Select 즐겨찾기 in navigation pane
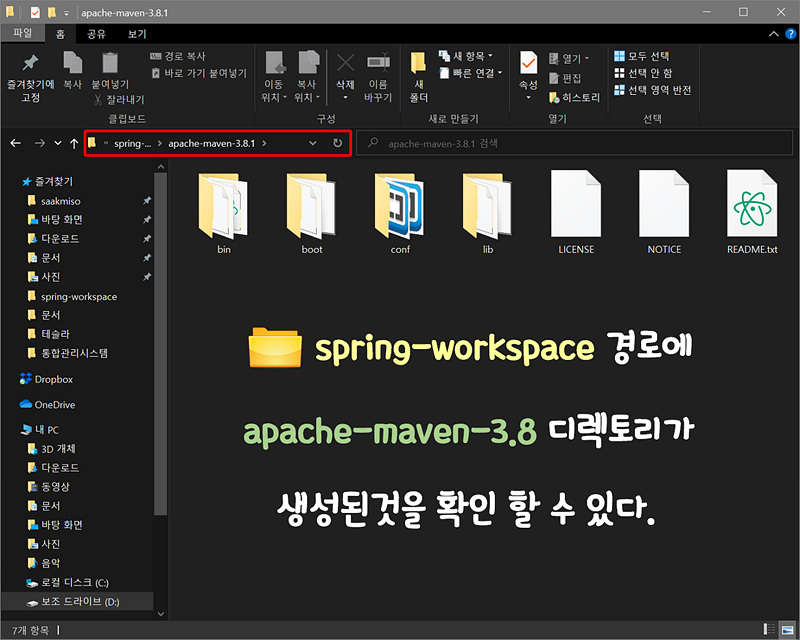 pos(47,181)
